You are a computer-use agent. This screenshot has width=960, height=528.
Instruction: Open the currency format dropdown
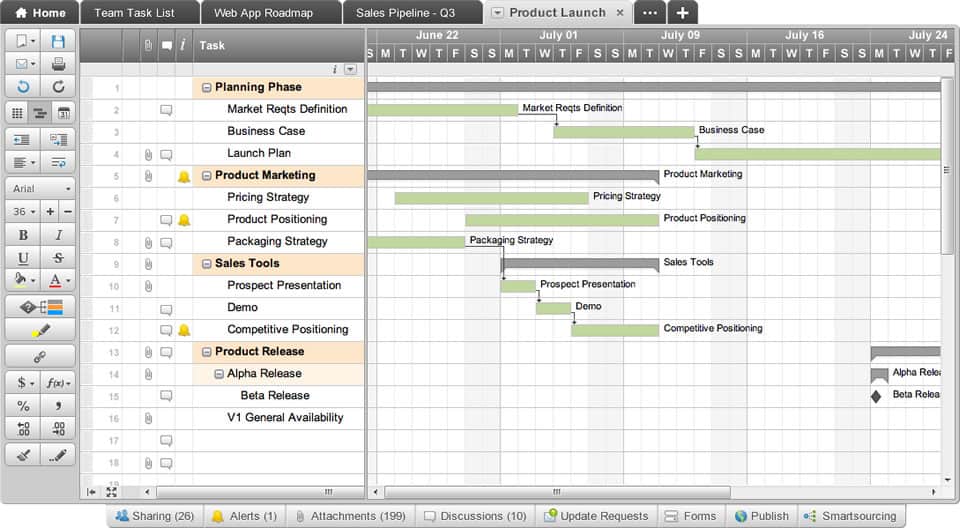tap(23, 383)
